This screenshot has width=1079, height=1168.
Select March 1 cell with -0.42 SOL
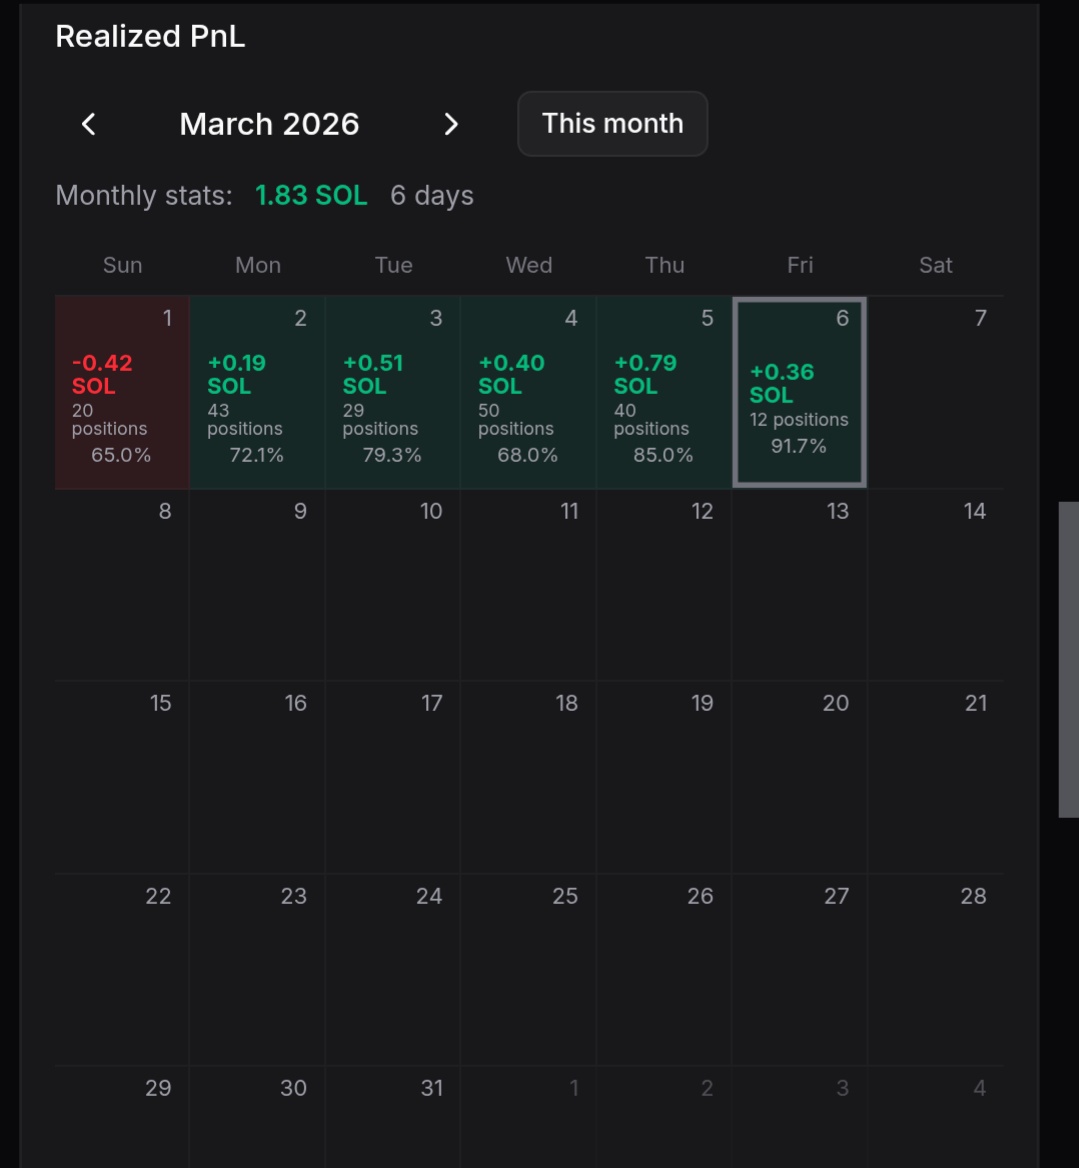122,392
